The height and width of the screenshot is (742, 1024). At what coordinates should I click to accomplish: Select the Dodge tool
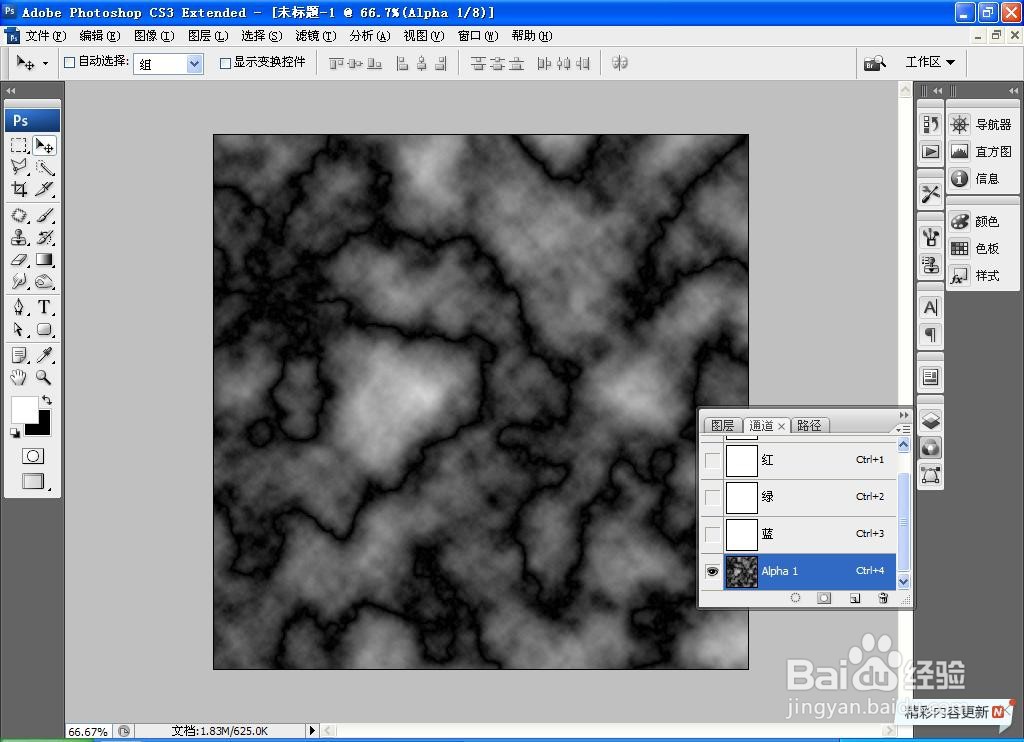point(44,282)
